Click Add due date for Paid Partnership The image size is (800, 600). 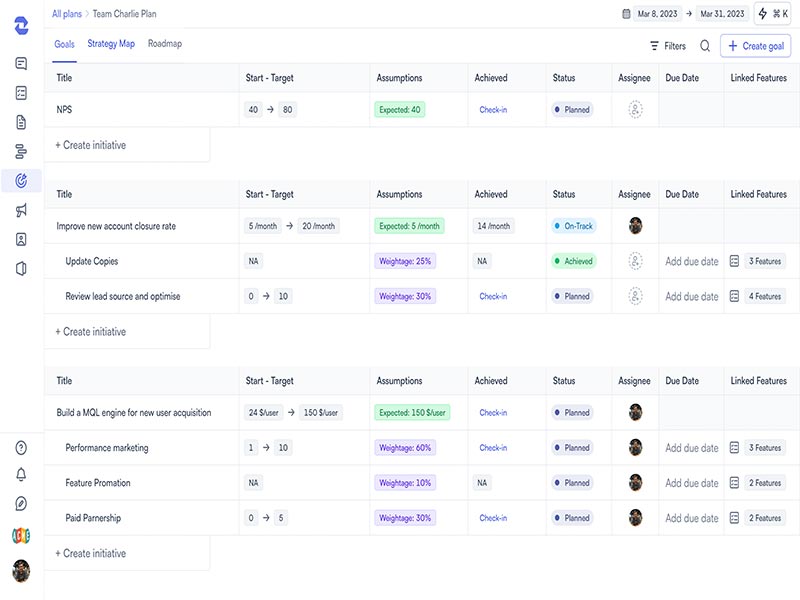692,518
